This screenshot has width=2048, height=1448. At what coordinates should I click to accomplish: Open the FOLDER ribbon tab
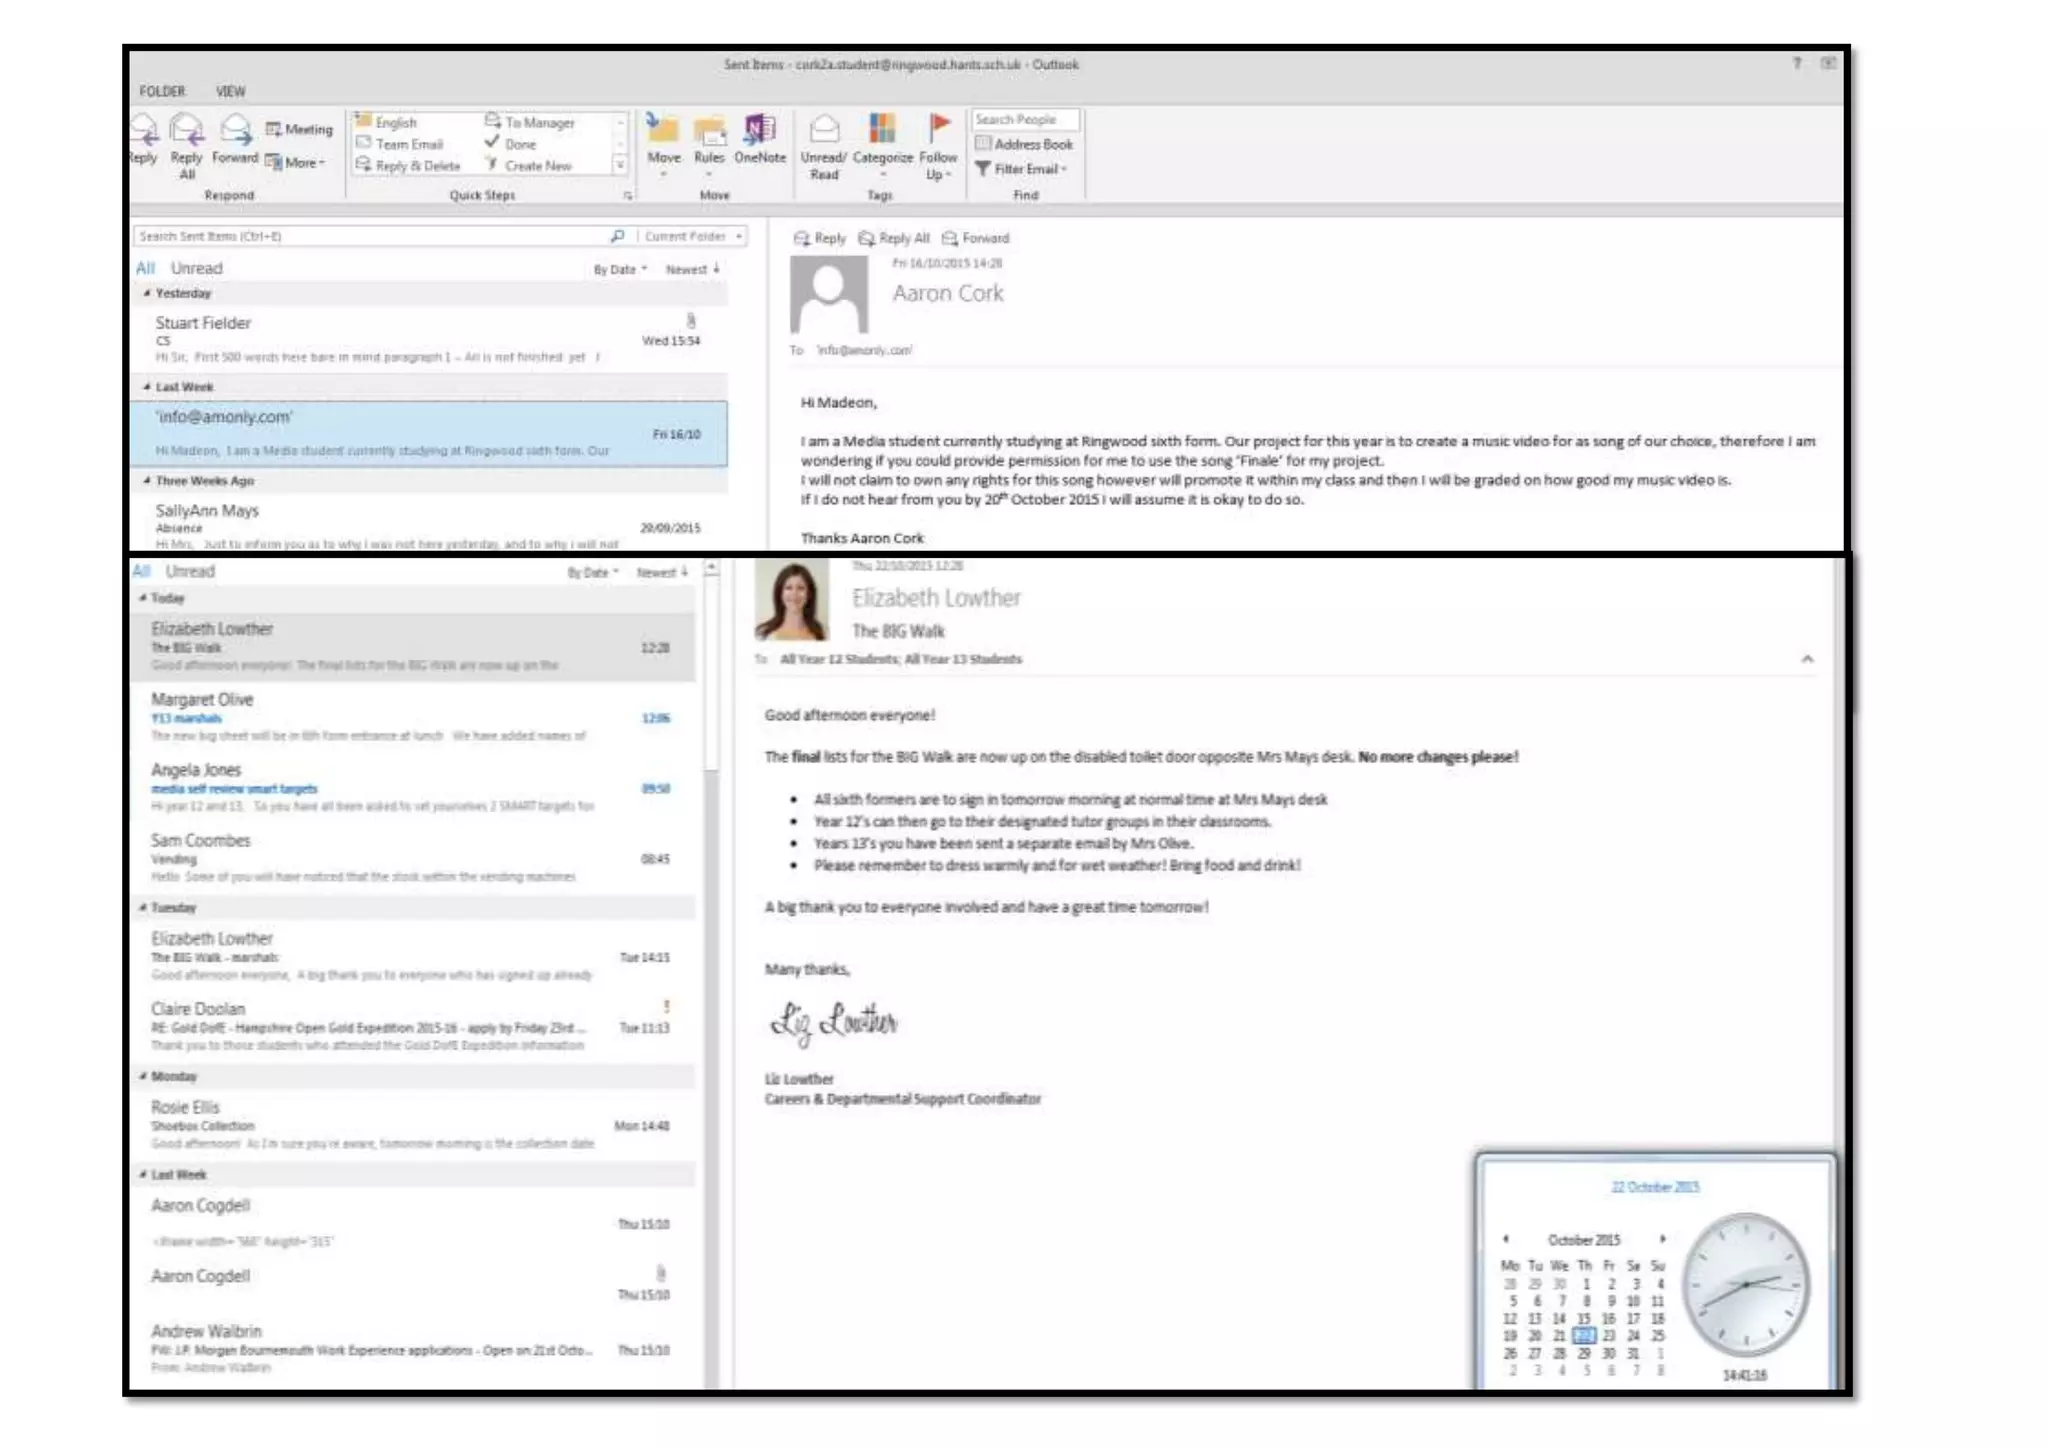tap(162, 91)
